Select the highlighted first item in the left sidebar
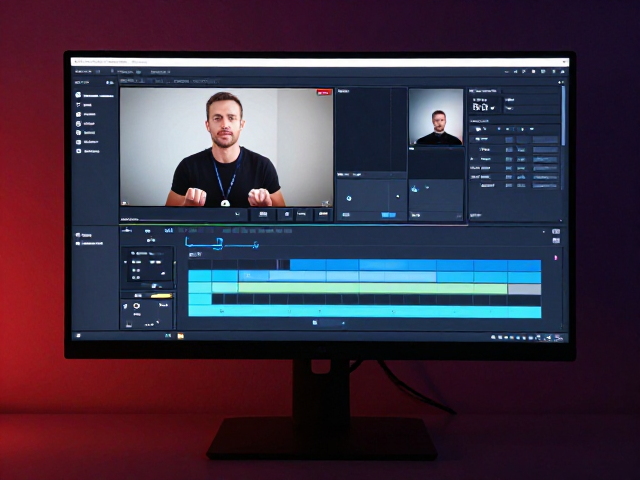Image resolution: width=640 pixels, height=480 pixels. (95, 95)
